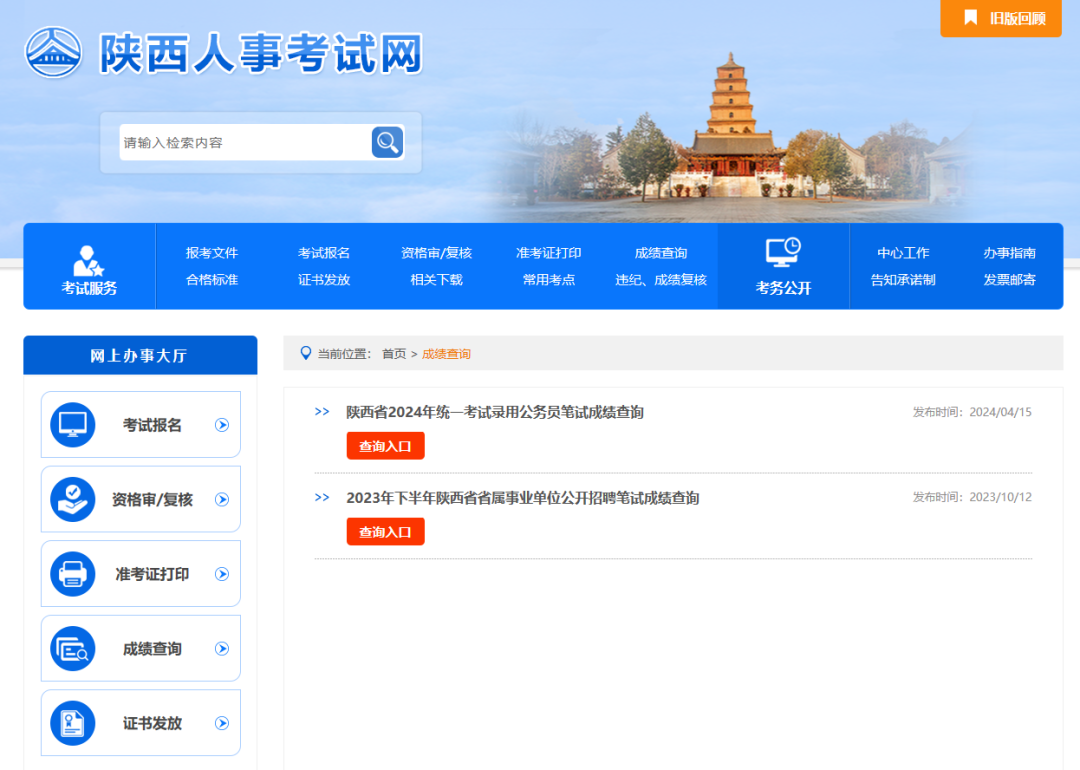Click the 考试报名 monitor icon in sidebar

tap(73, 425)
